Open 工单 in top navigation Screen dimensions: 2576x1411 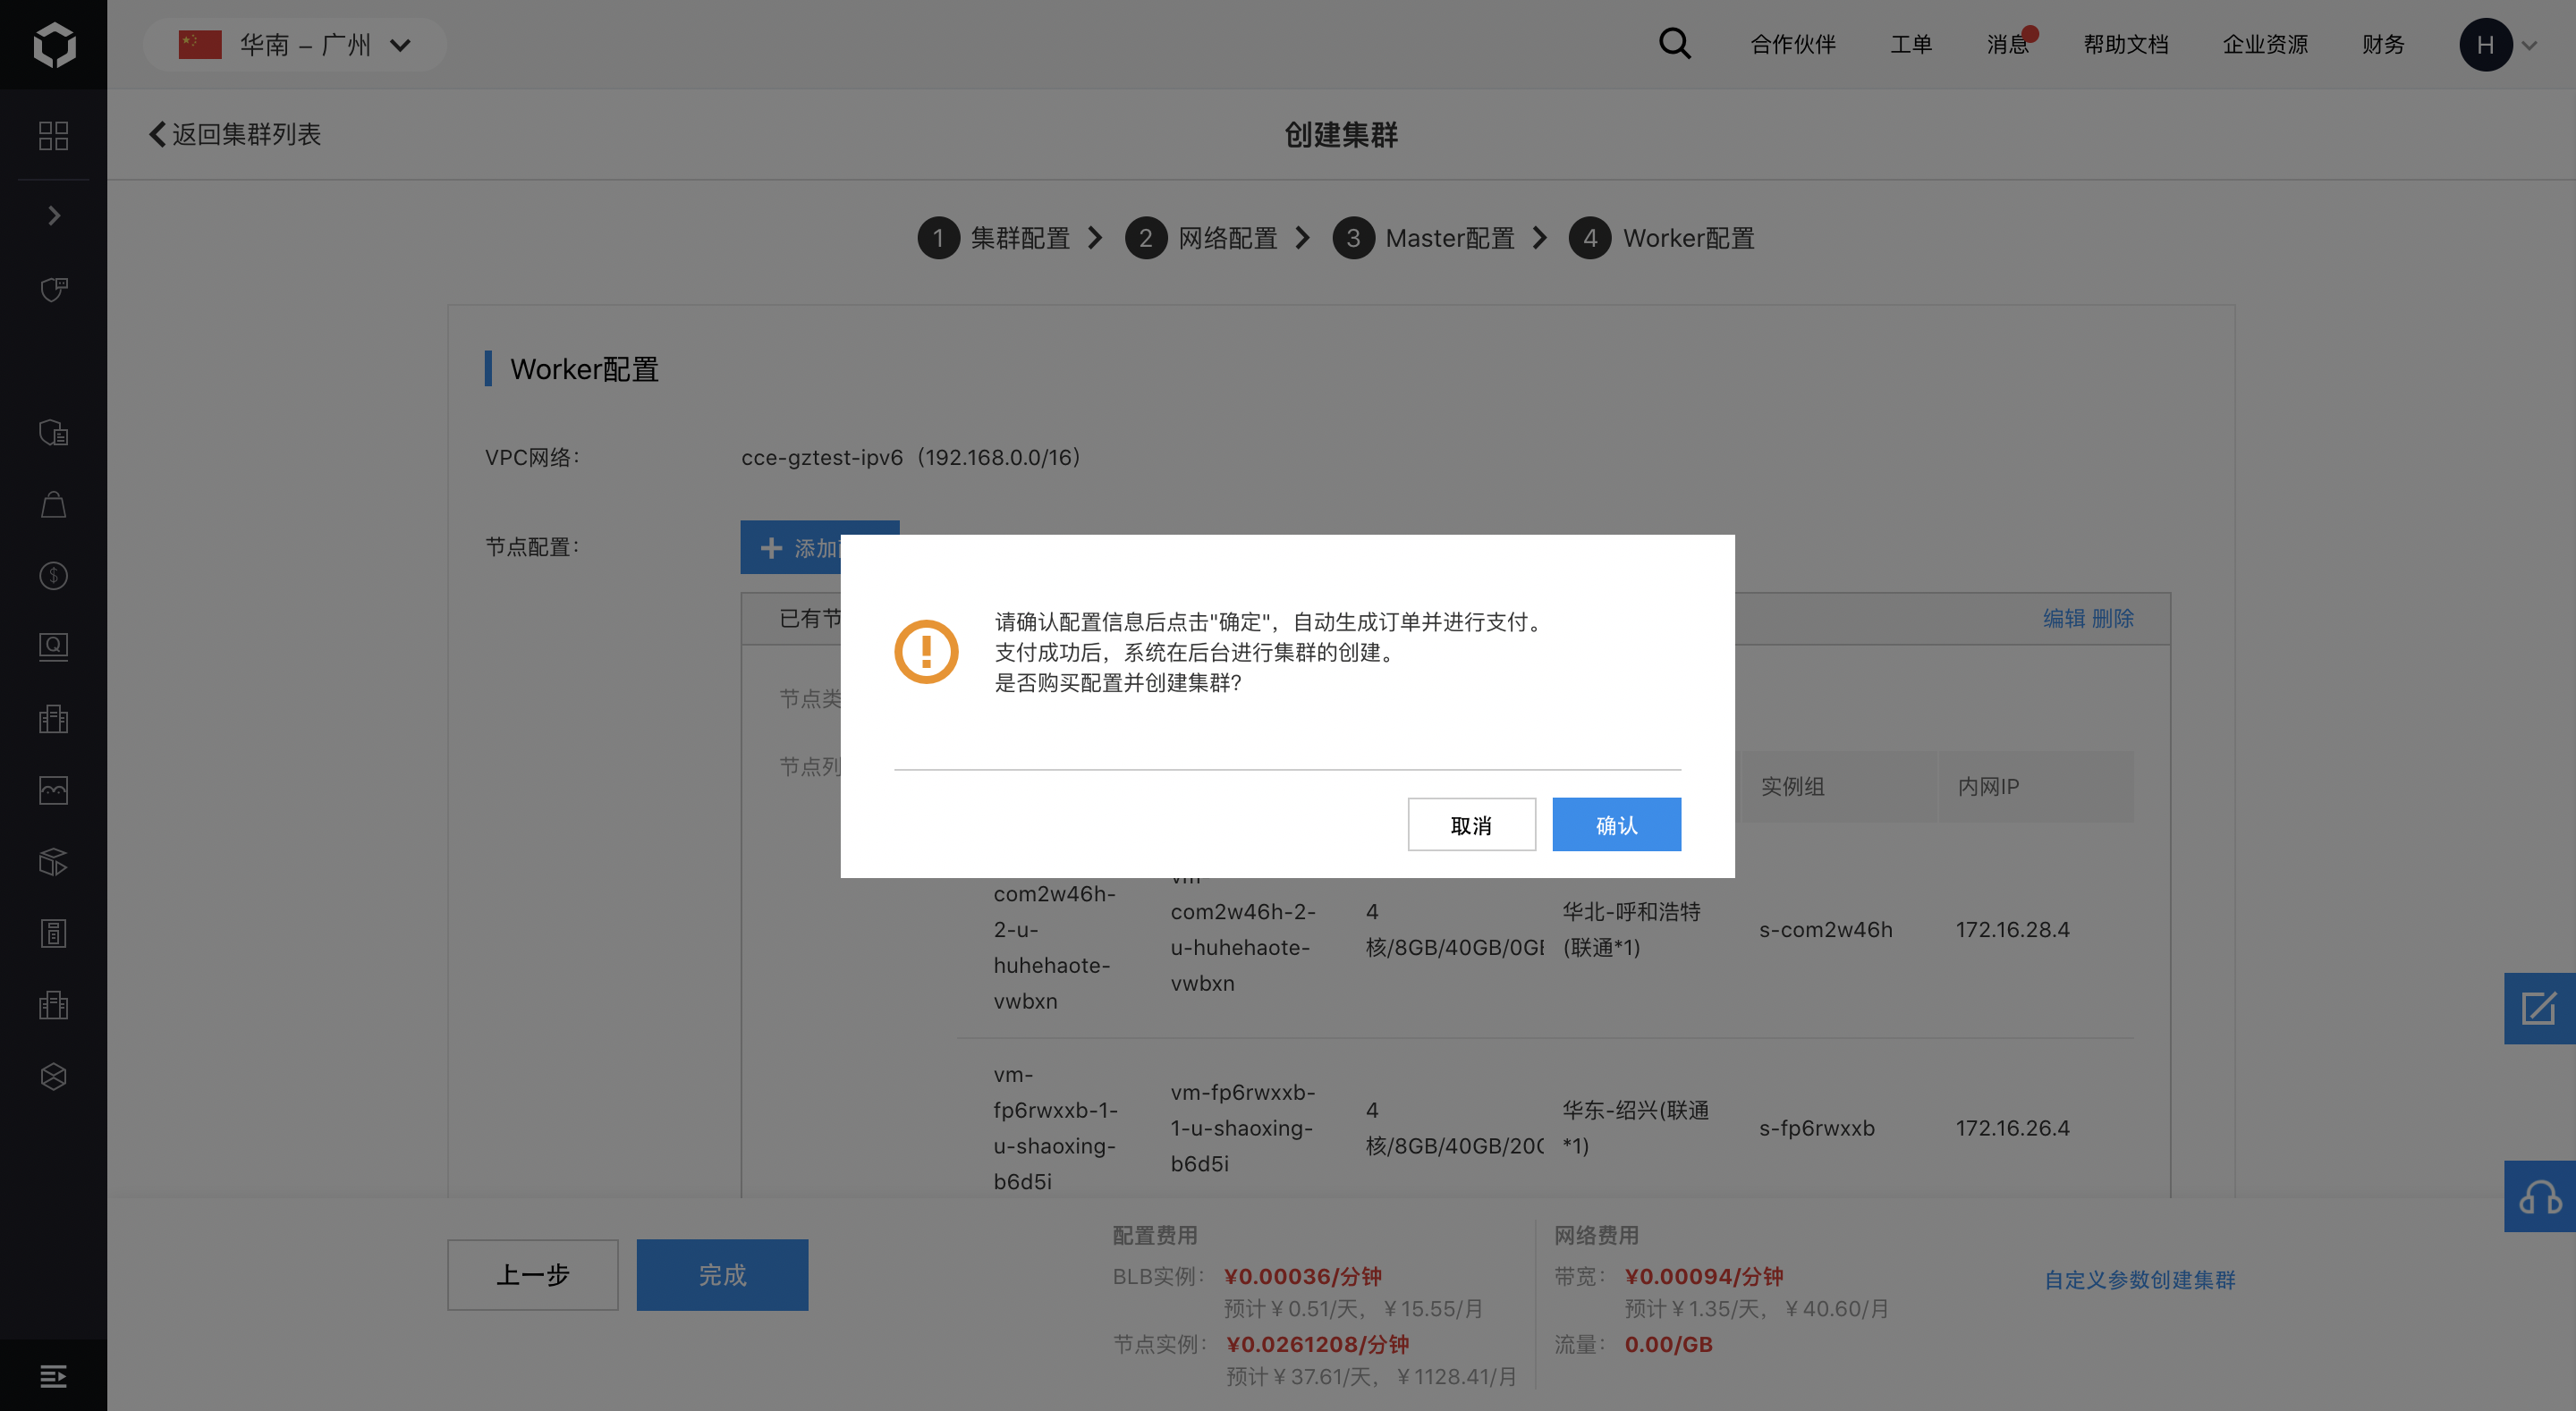pos(1911,44)
